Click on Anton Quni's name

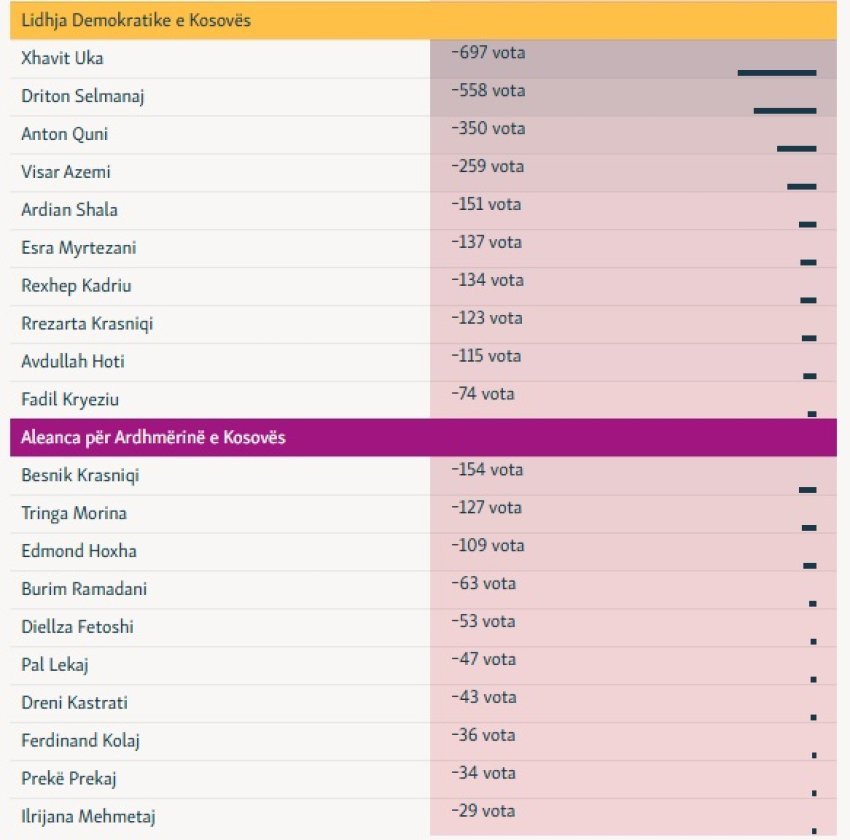click(x=65, y=134)
